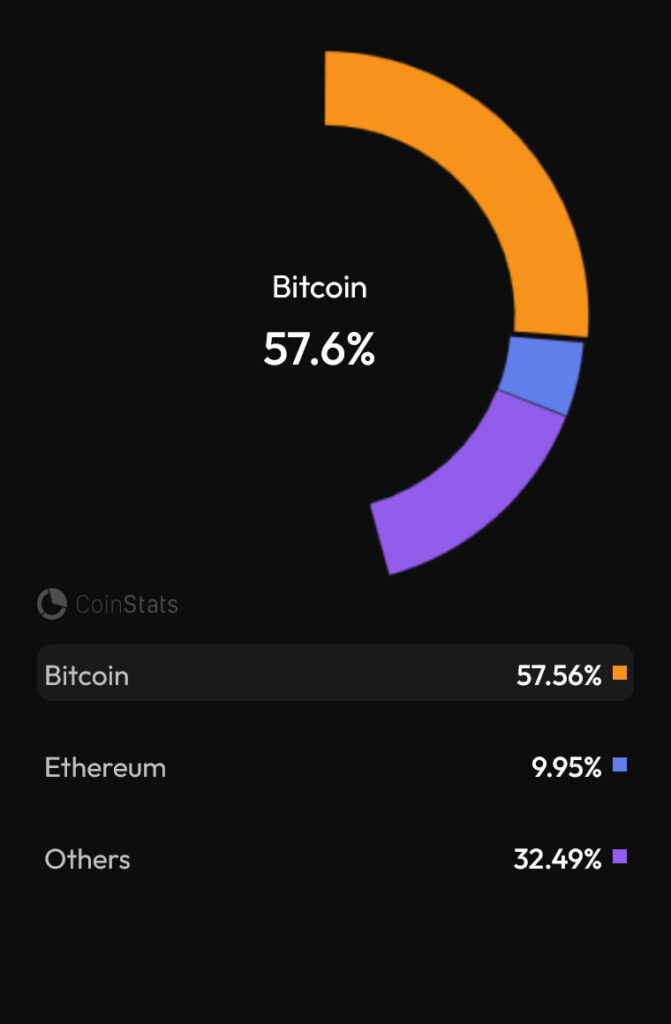Click the 9.95% Ethereum dominance value
This screenshot has height=1024, width=671.
pyautogui.click(x=566, y=767)
